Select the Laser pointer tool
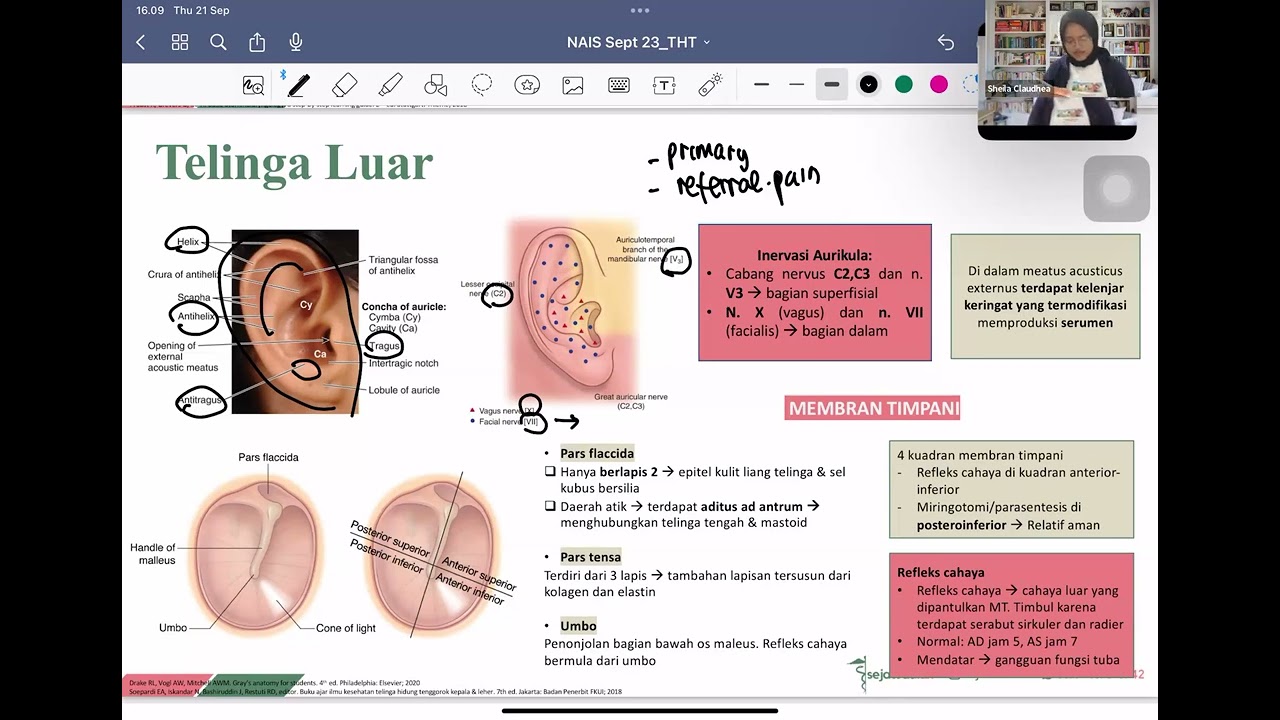Image resolution: width=1280 pixels, height=720 pixels. (x=710, y=85)
